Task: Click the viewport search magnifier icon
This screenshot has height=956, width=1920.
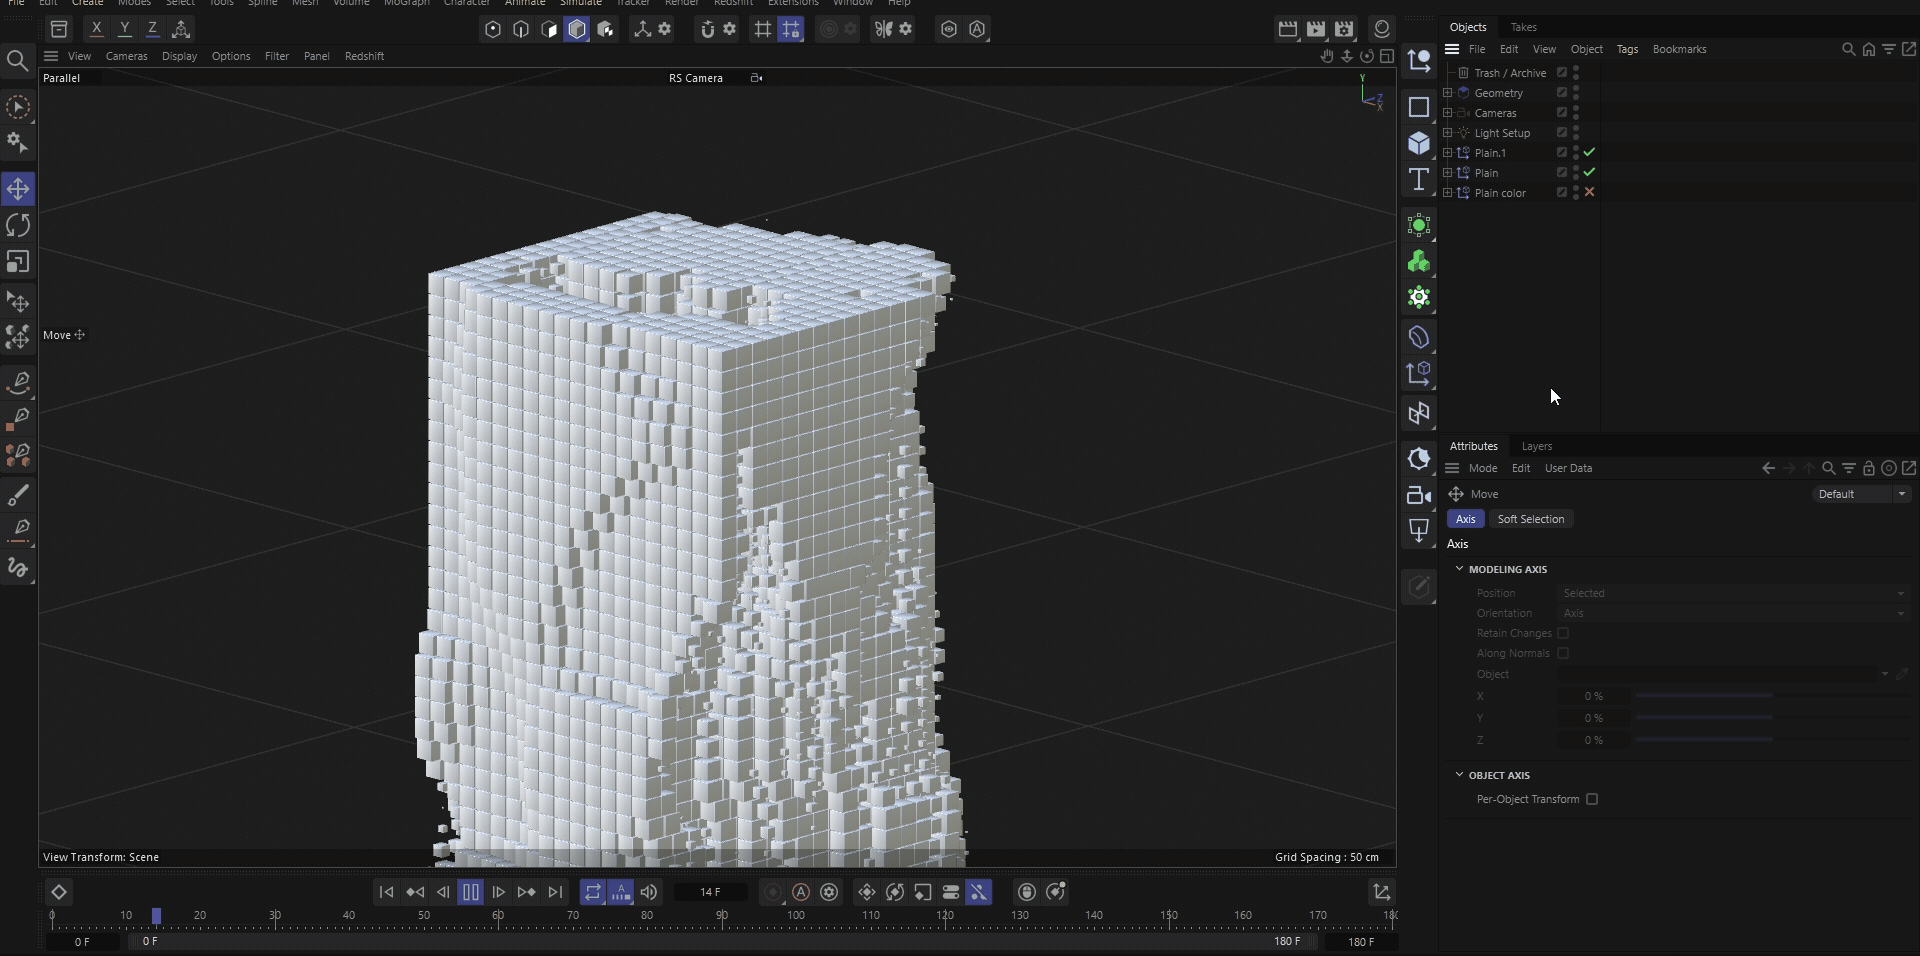Action: point(17,62)
